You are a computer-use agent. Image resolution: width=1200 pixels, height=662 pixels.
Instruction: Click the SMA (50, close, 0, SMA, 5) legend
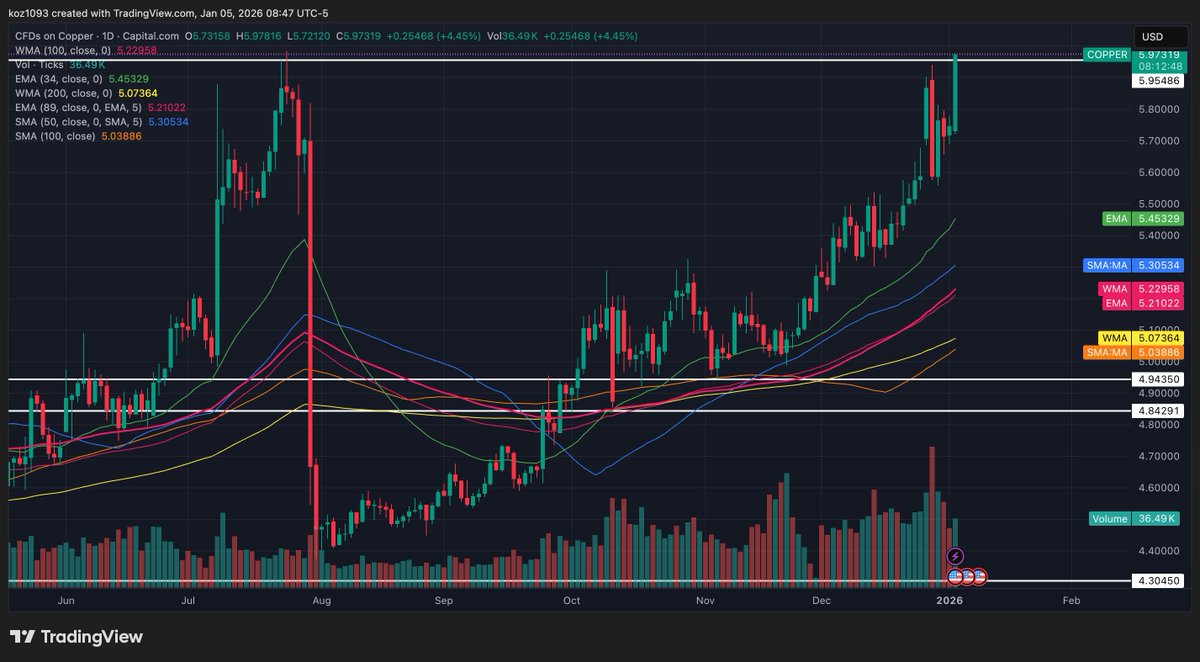[x=102, y=121]
